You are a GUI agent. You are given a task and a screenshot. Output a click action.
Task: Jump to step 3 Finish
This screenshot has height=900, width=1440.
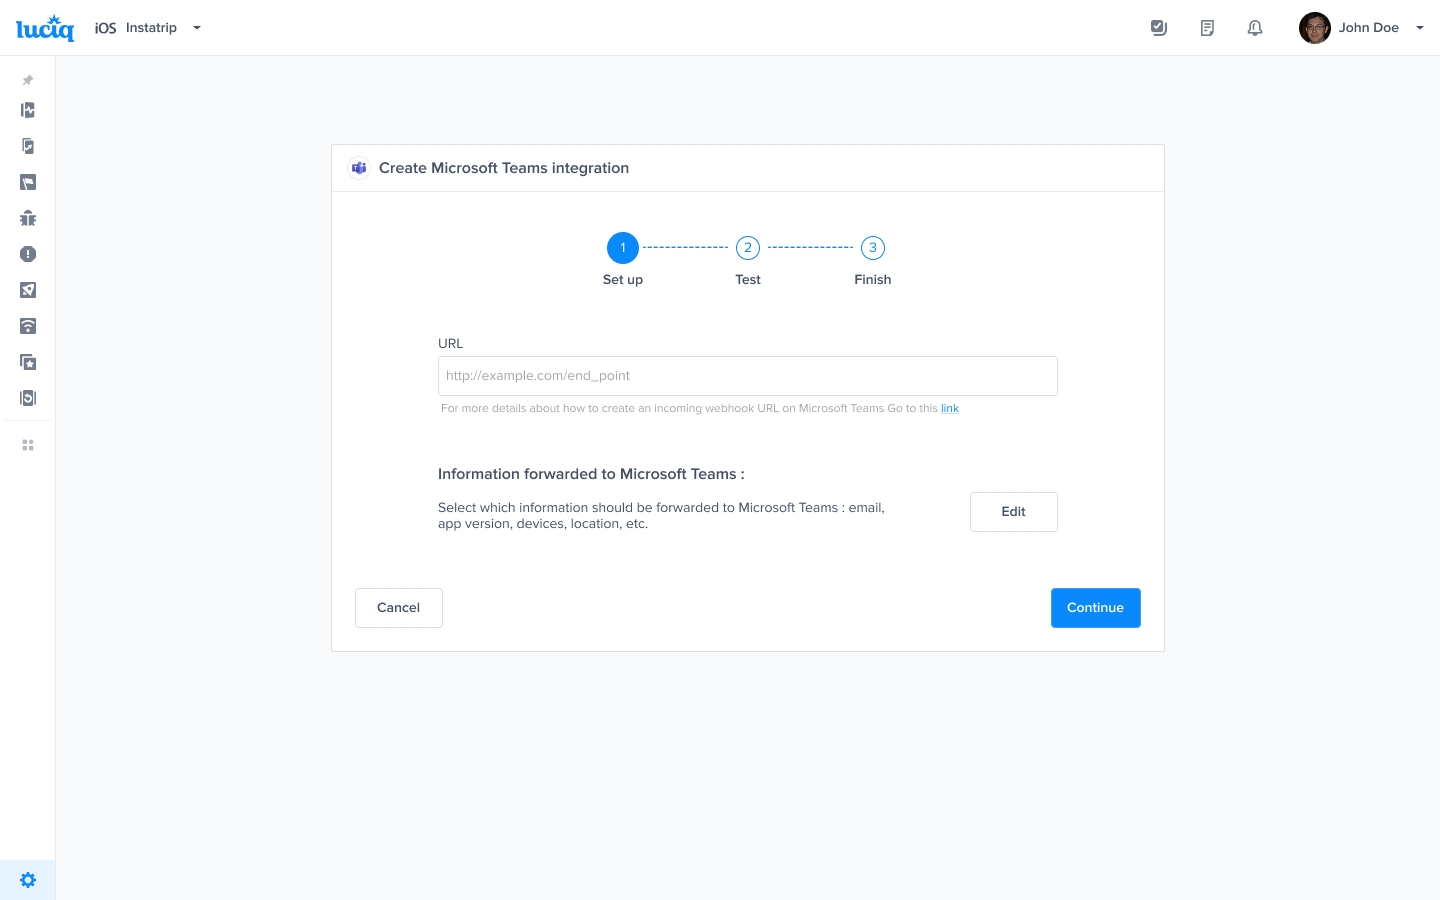pyautogui.click(x=873, y=248)
